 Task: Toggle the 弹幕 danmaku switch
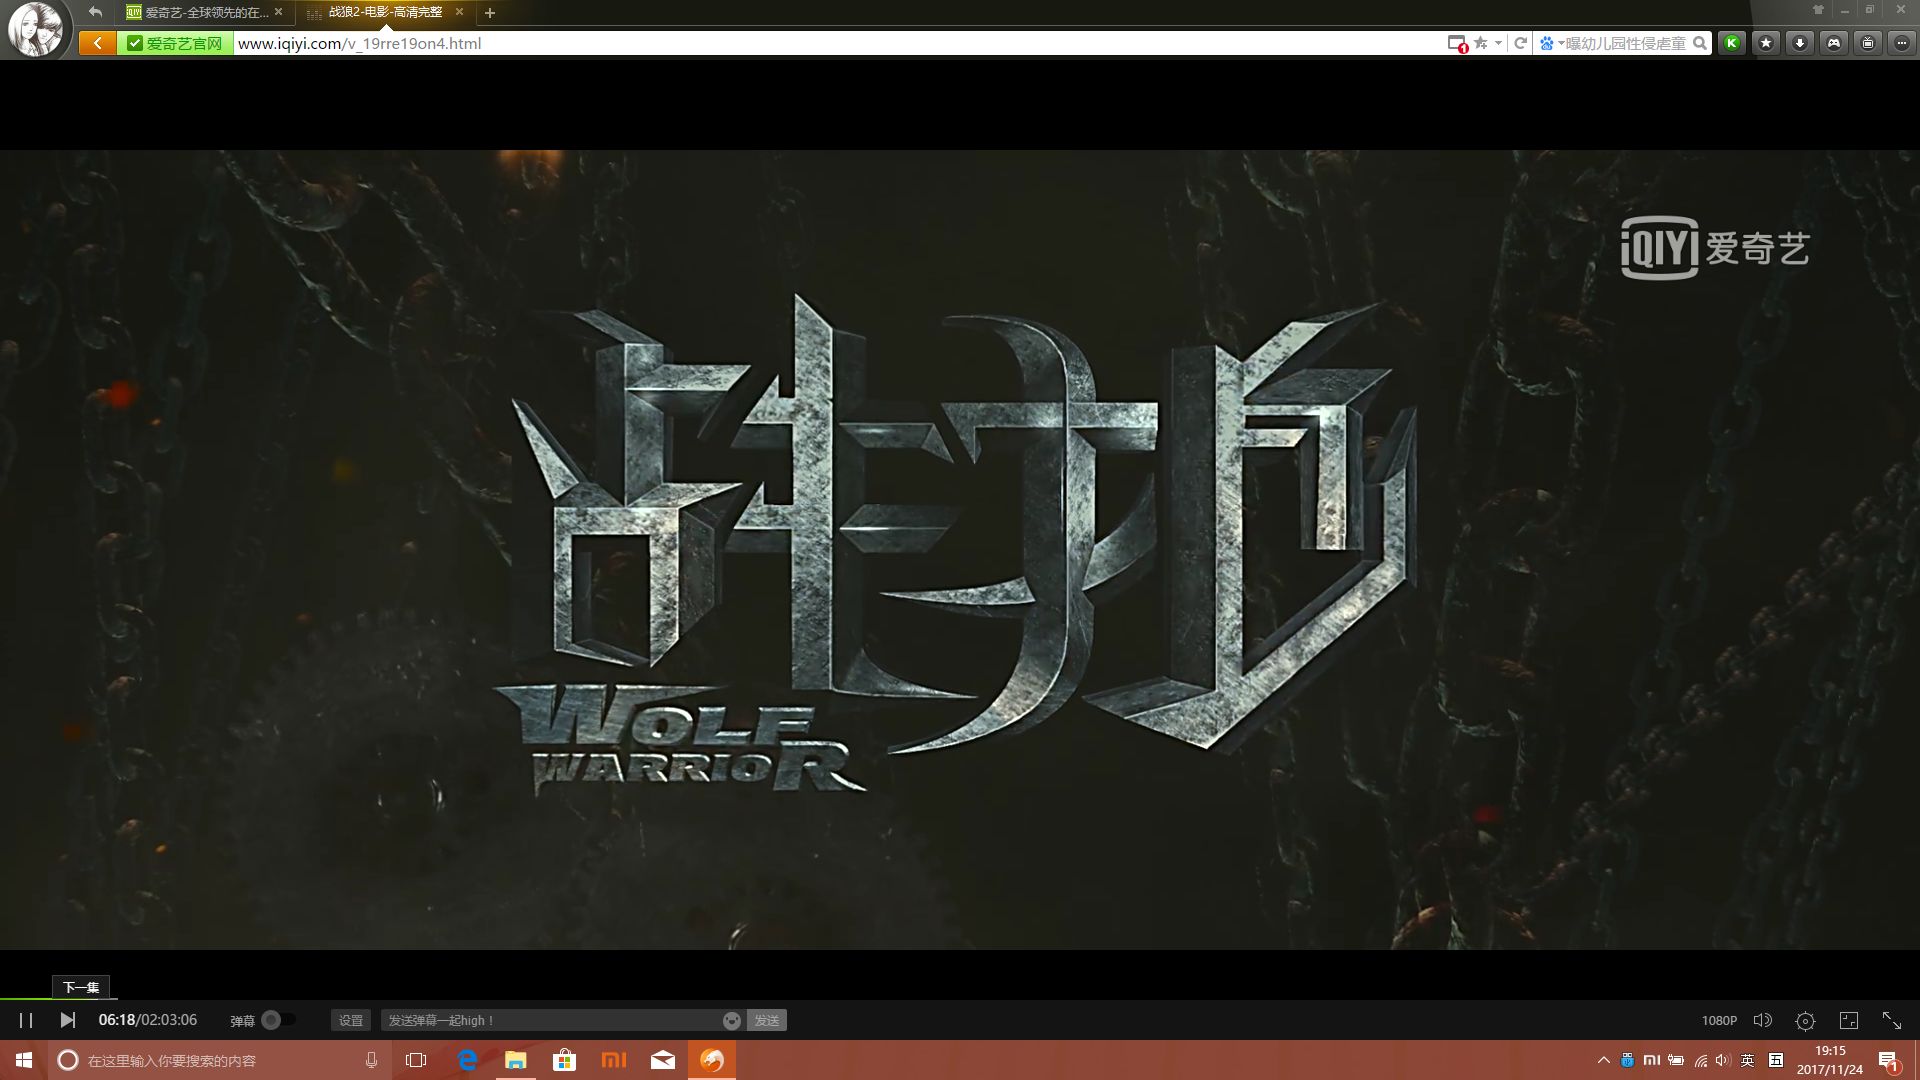pyautogui.click(x=277, y=1020)
